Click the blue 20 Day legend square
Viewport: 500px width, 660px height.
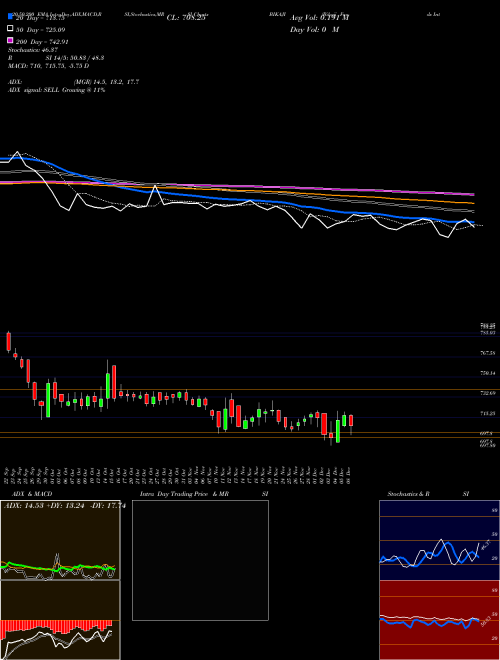[10, 16]
